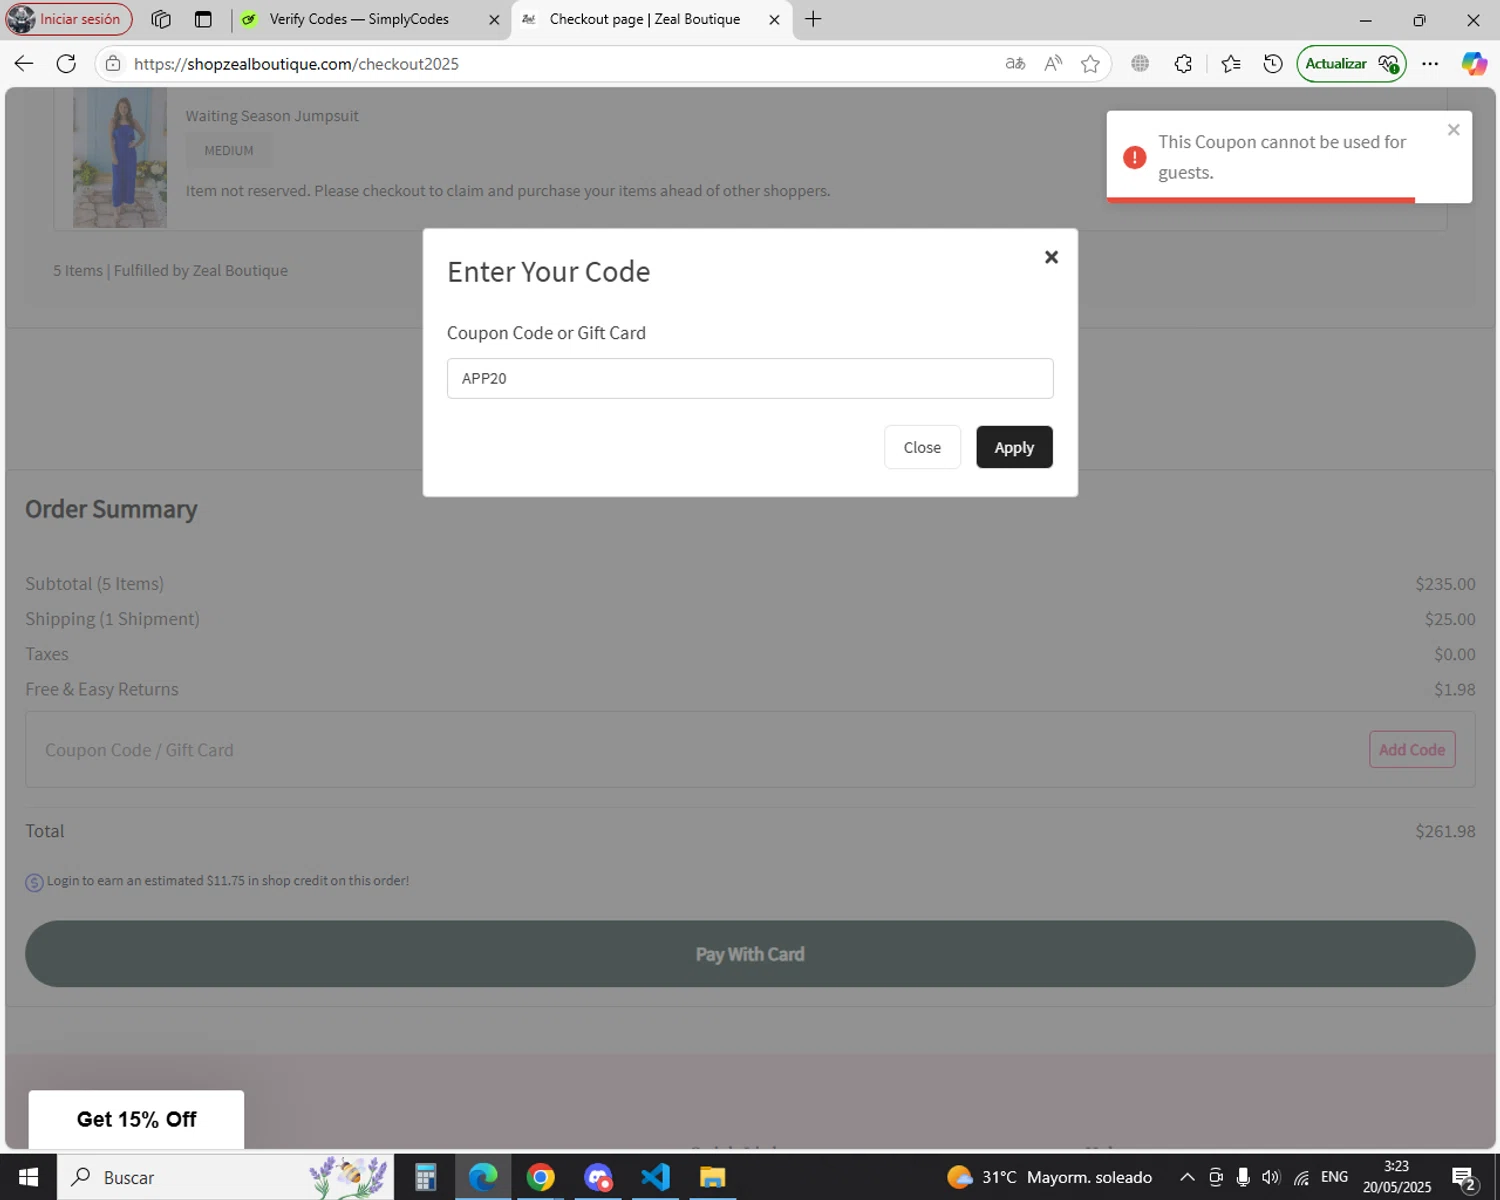Open the browser extensions icon

pos(1183,64)
